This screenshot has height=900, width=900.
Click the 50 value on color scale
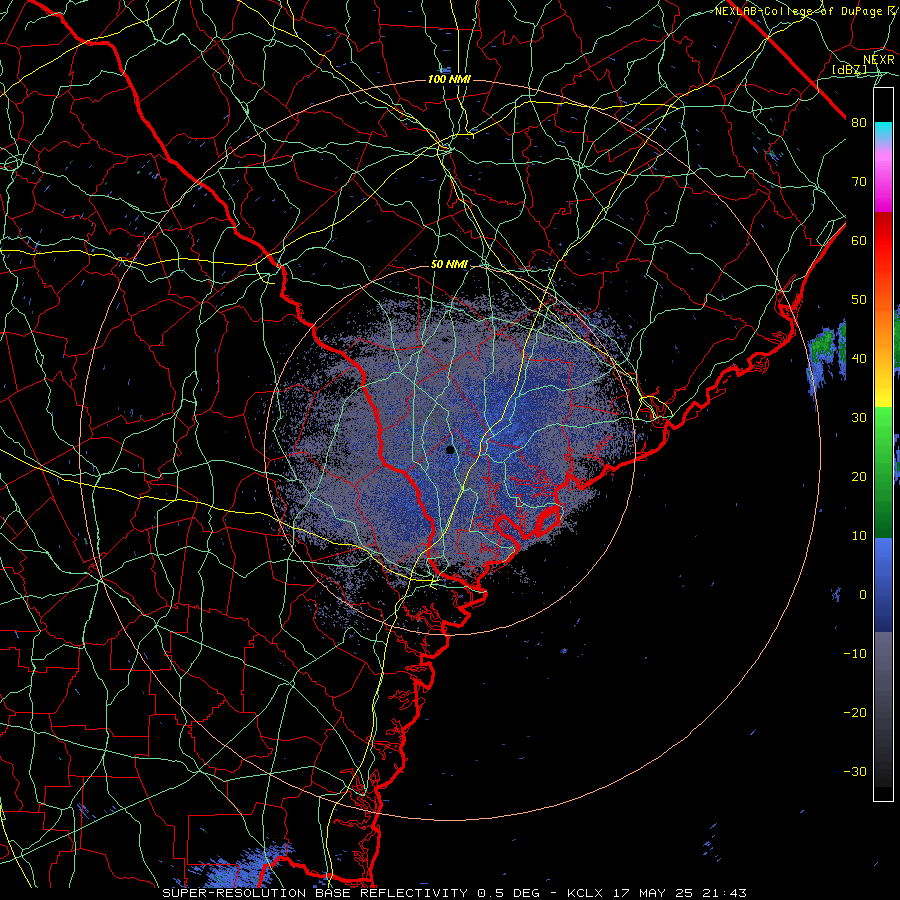859,300
